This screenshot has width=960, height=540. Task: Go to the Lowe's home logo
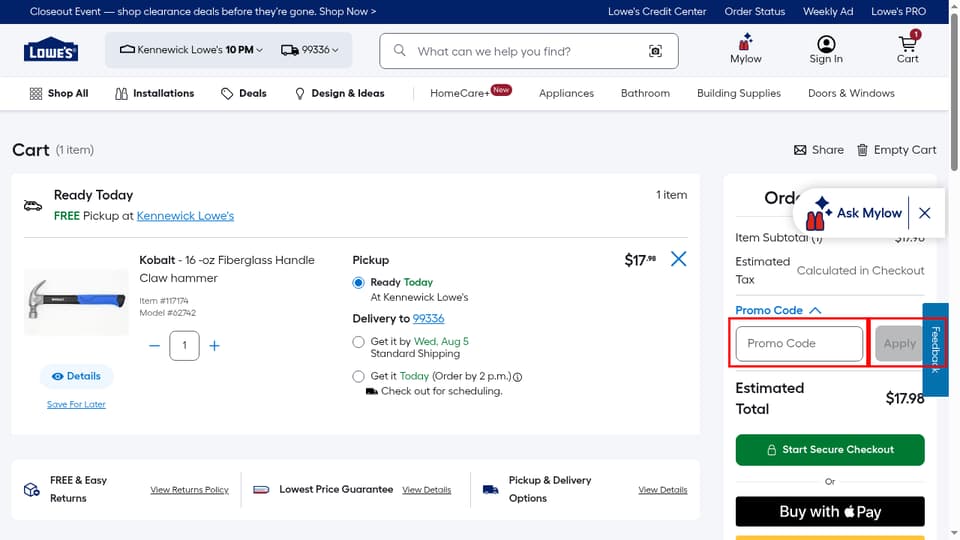[51, 50]
